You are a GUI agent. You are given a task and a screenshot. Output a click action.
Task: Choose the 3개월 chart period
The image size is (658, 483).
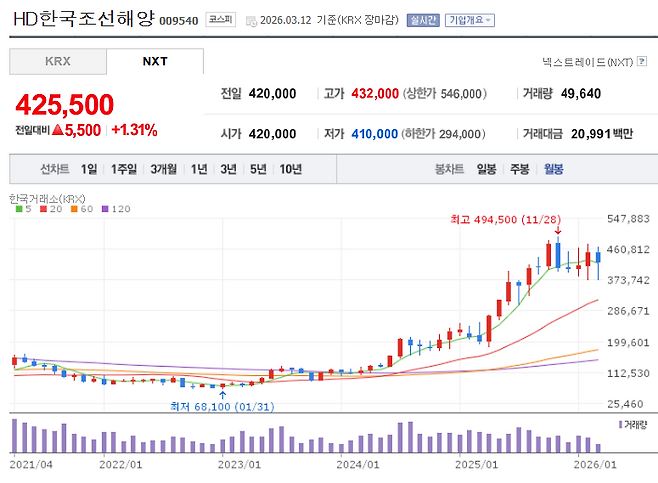(x=166, y=169)
